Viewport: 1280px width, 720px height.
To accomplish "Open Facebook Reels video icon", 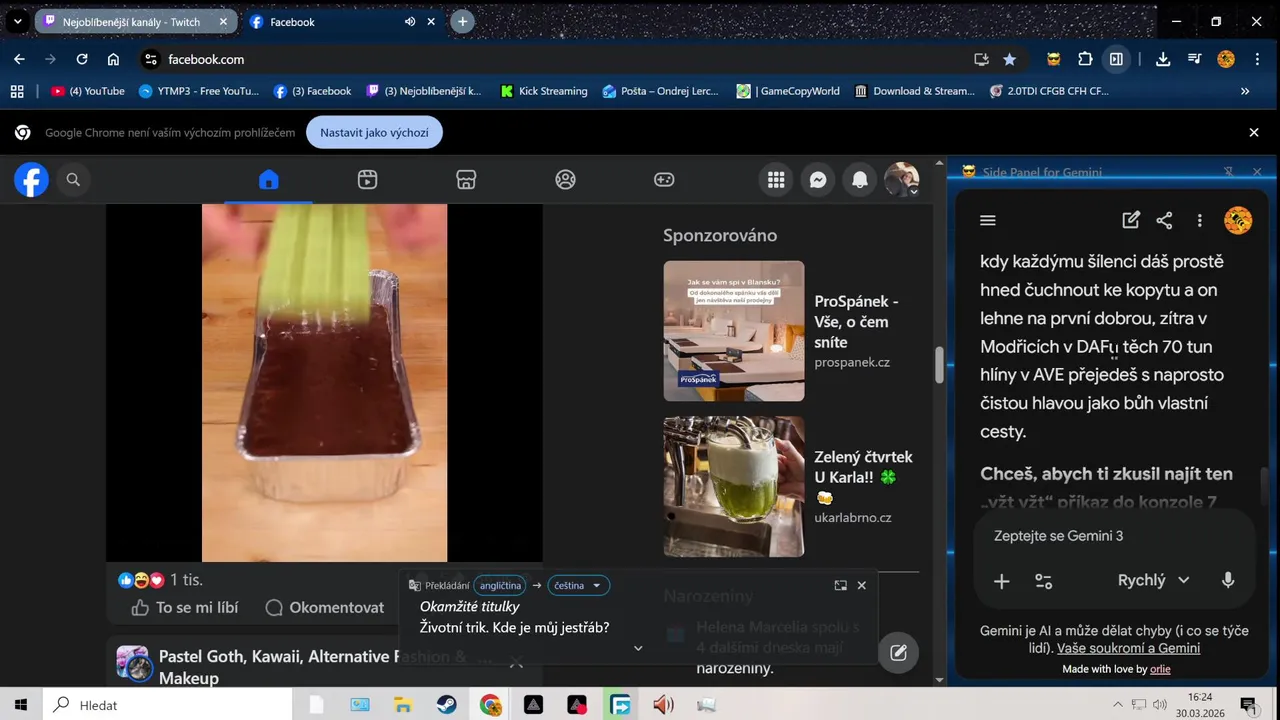I will (367, 180).
